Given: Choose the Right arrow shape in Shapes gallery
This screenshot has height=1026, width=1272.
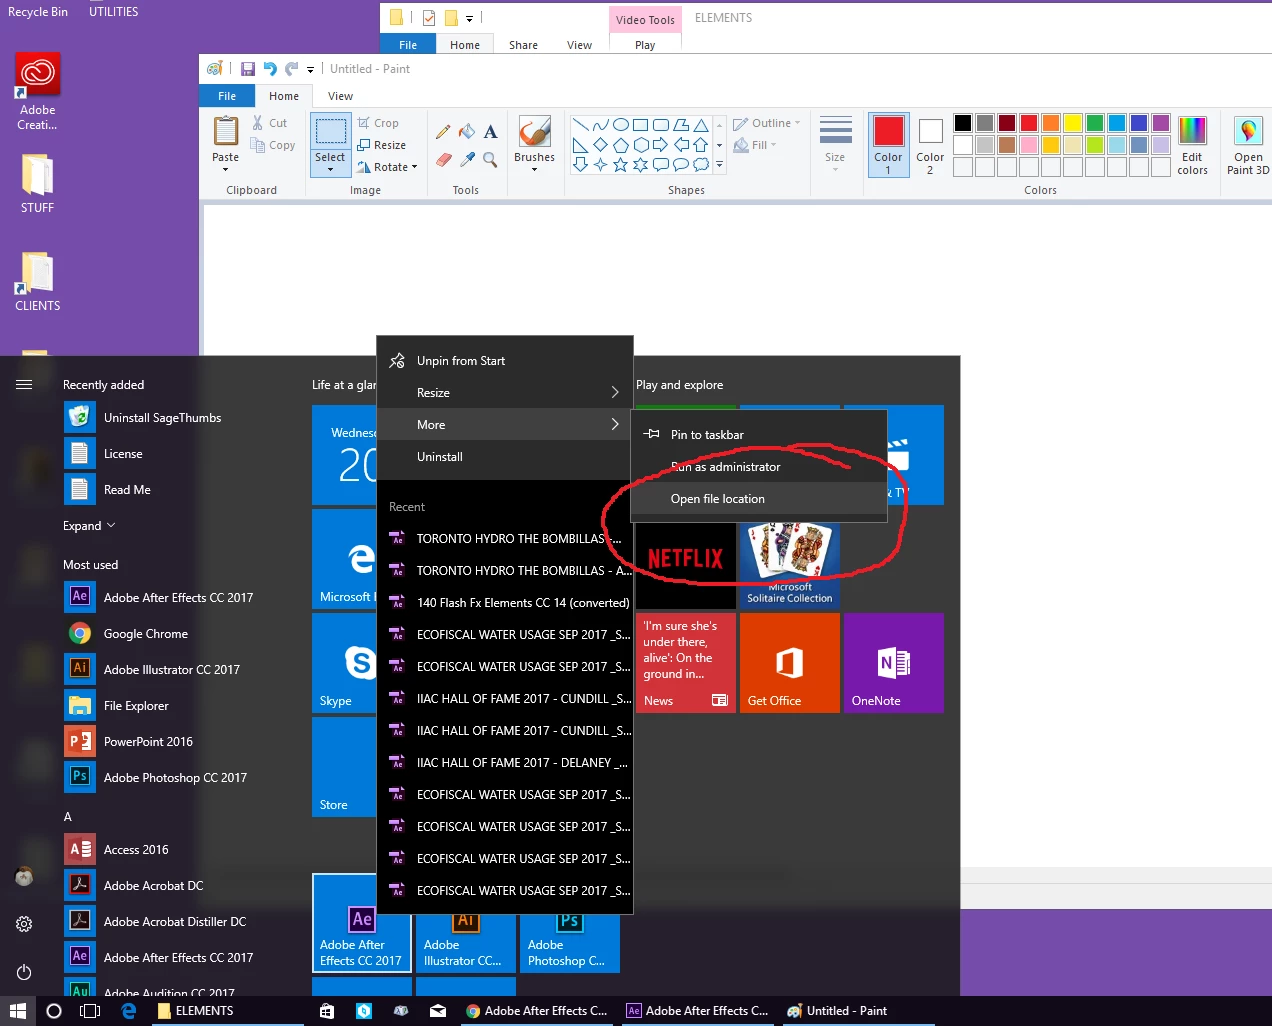Looking at the screenshot, I should point(660,145).
